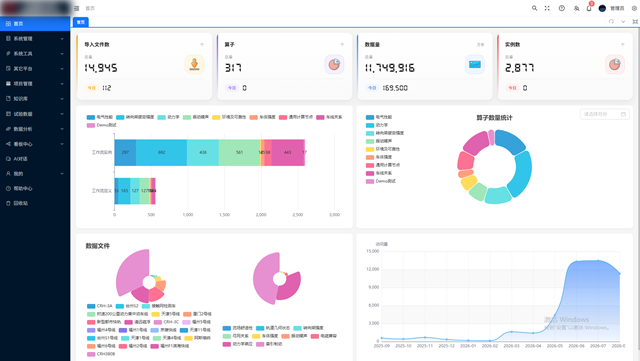640x361 pixels.
Task: Click the up-arrow icon in 导入文件数 card
Action: pyautogui.click(x=202, y=45)
